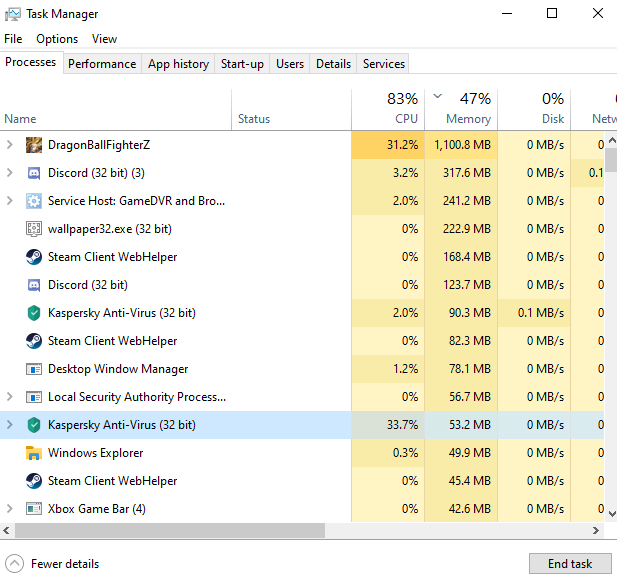Collapse view with Fewer details arrow
This screenshot has height=576, width=624.
15,564
